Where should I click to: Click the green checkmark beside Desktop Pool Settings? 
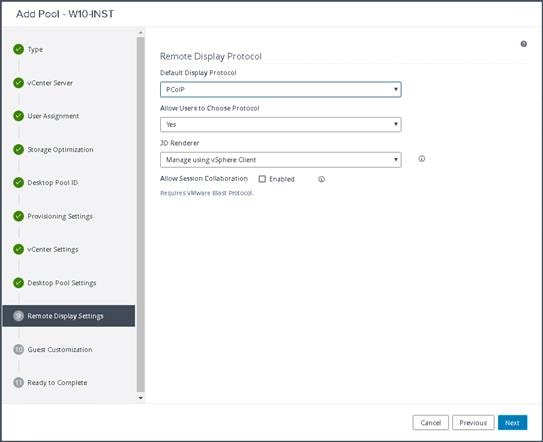tap(18, 283)
